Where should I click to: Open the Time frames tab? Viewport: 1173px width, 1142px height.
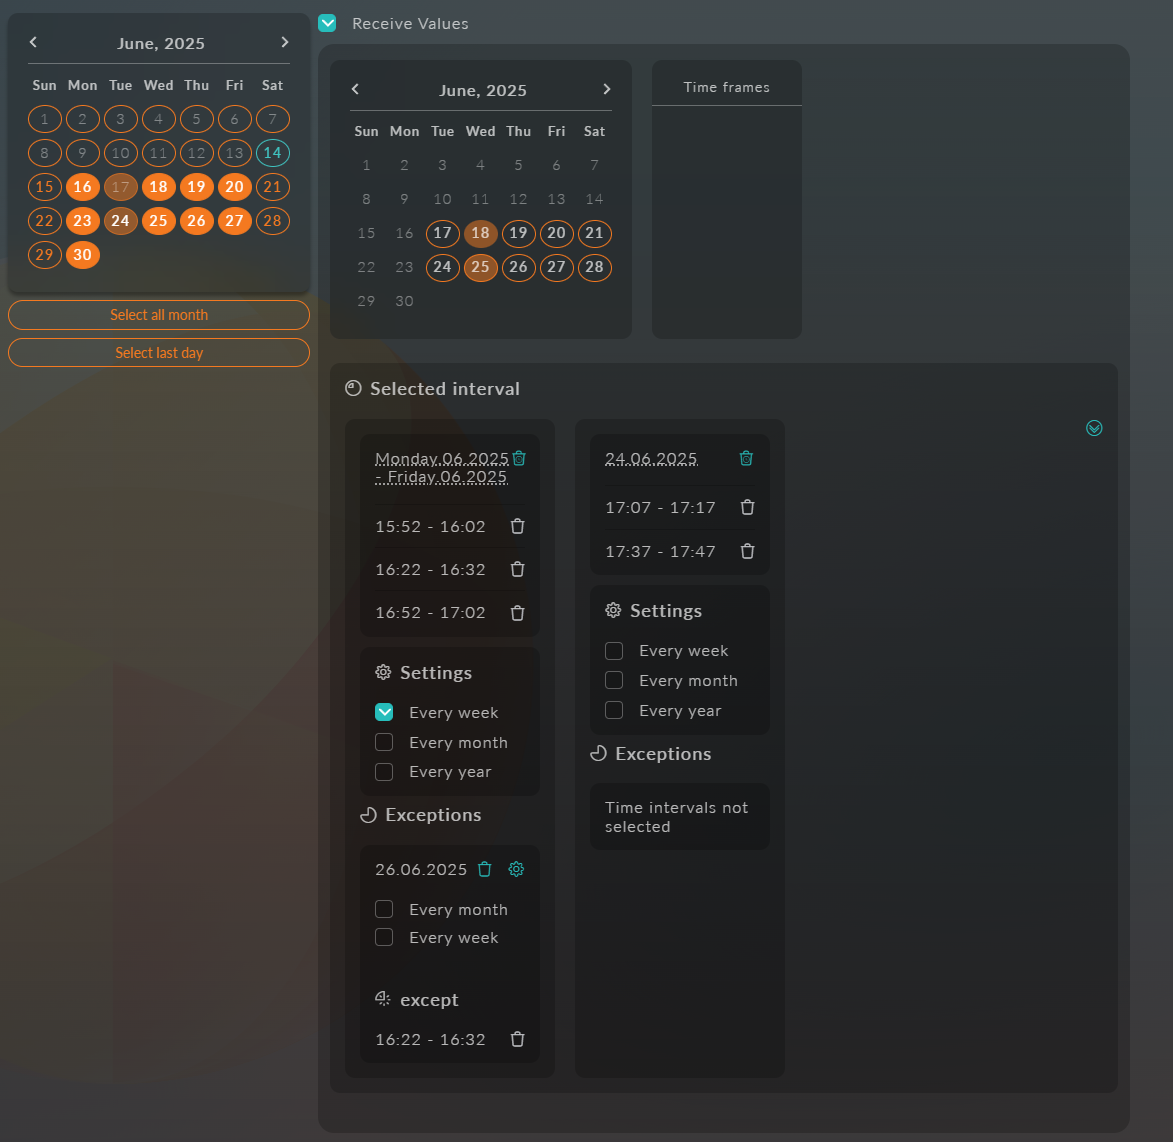pos(726,87)
